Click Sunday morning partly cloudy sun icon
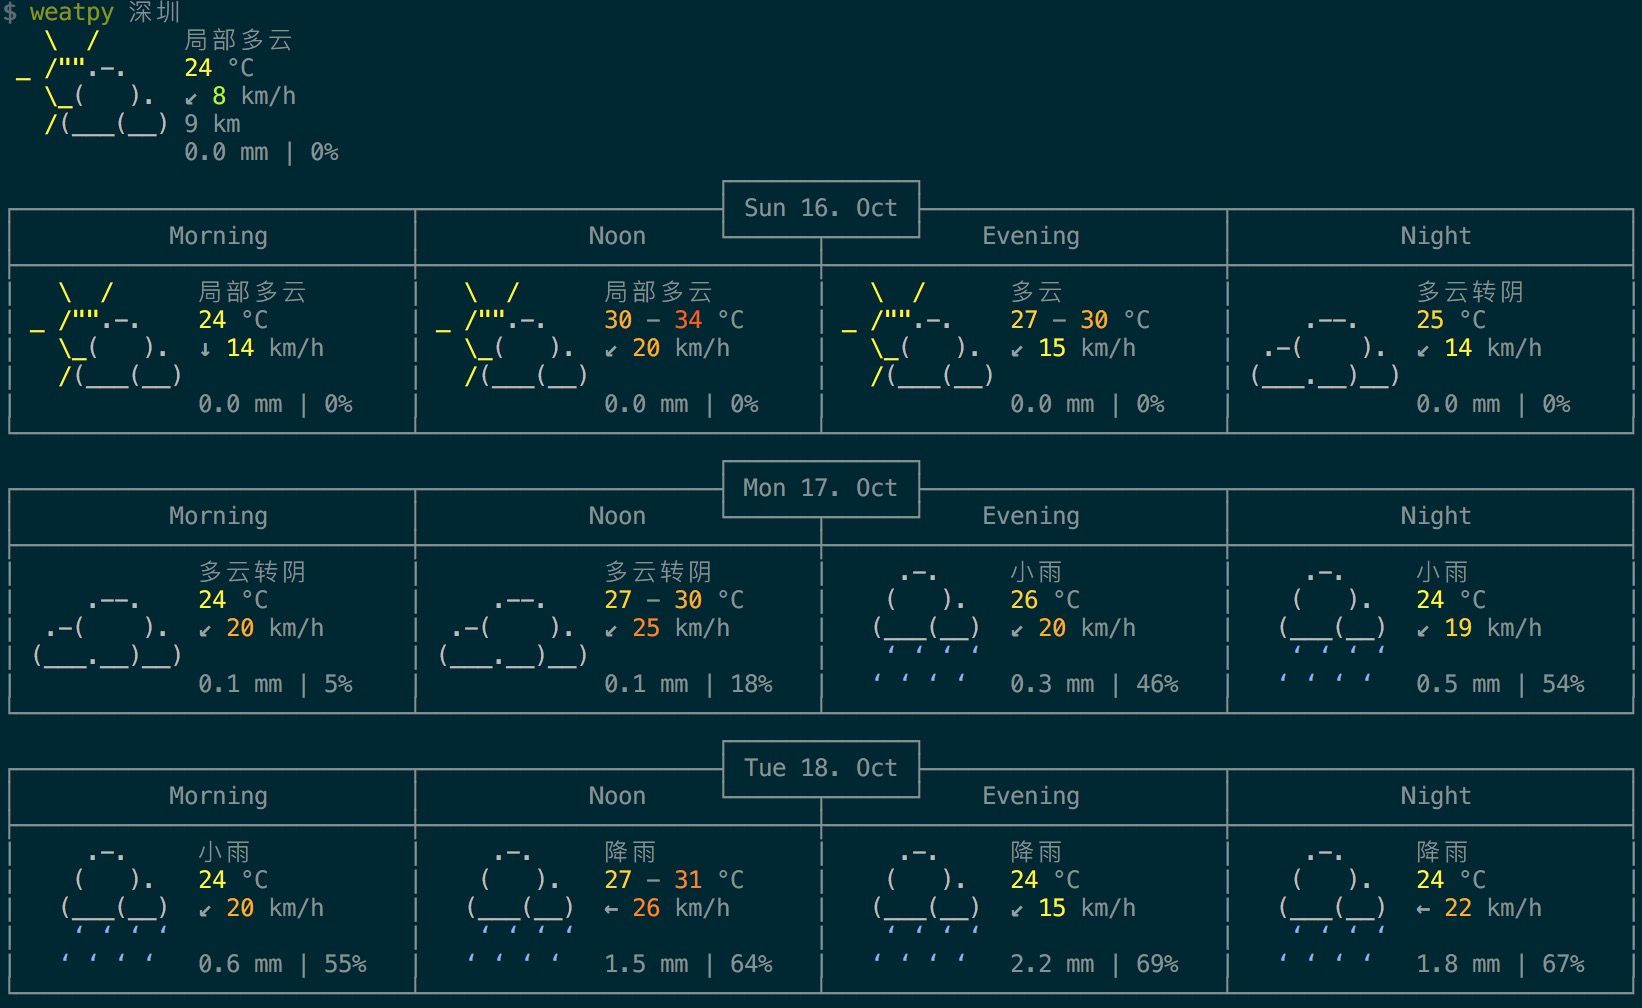 click(106, 334)
